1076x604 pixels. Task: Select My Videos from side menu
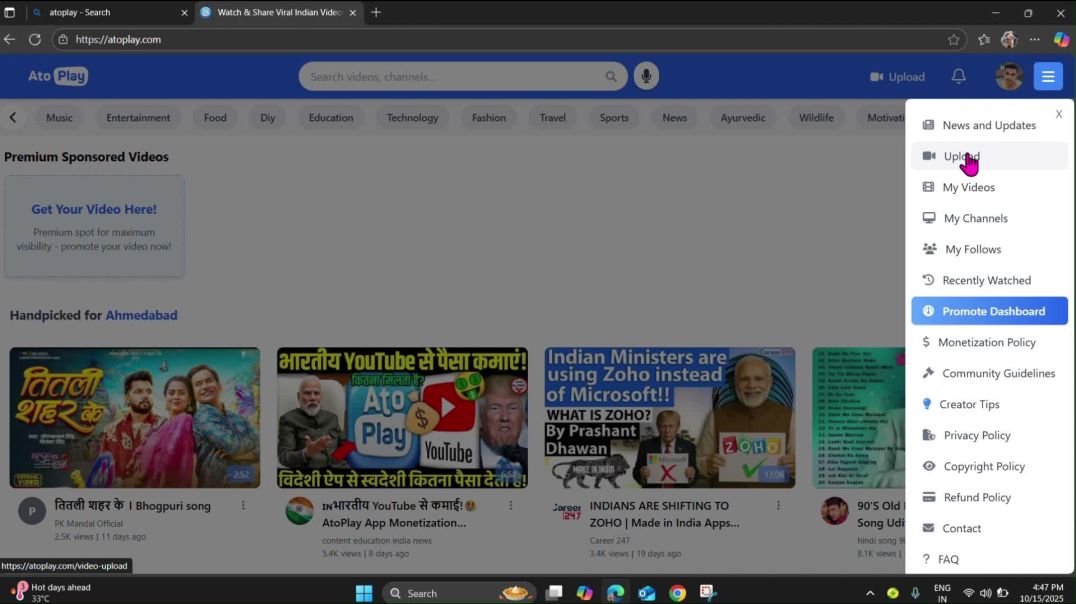[x=968, y=187]
